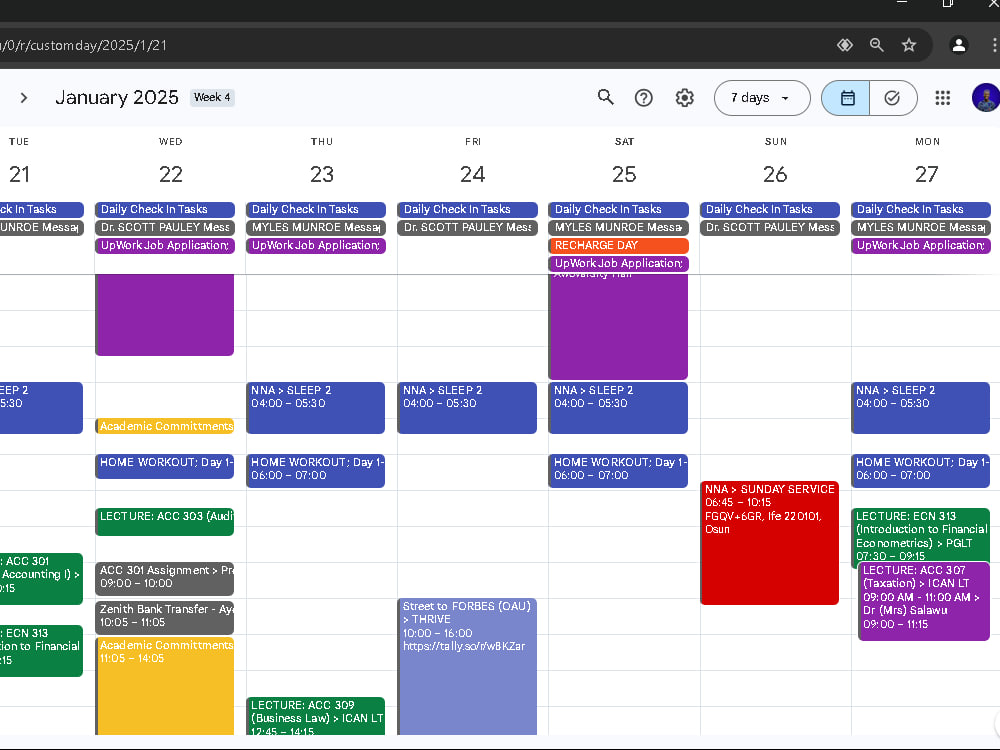
Task: Open the support help icon
Action: coord(643,98)
